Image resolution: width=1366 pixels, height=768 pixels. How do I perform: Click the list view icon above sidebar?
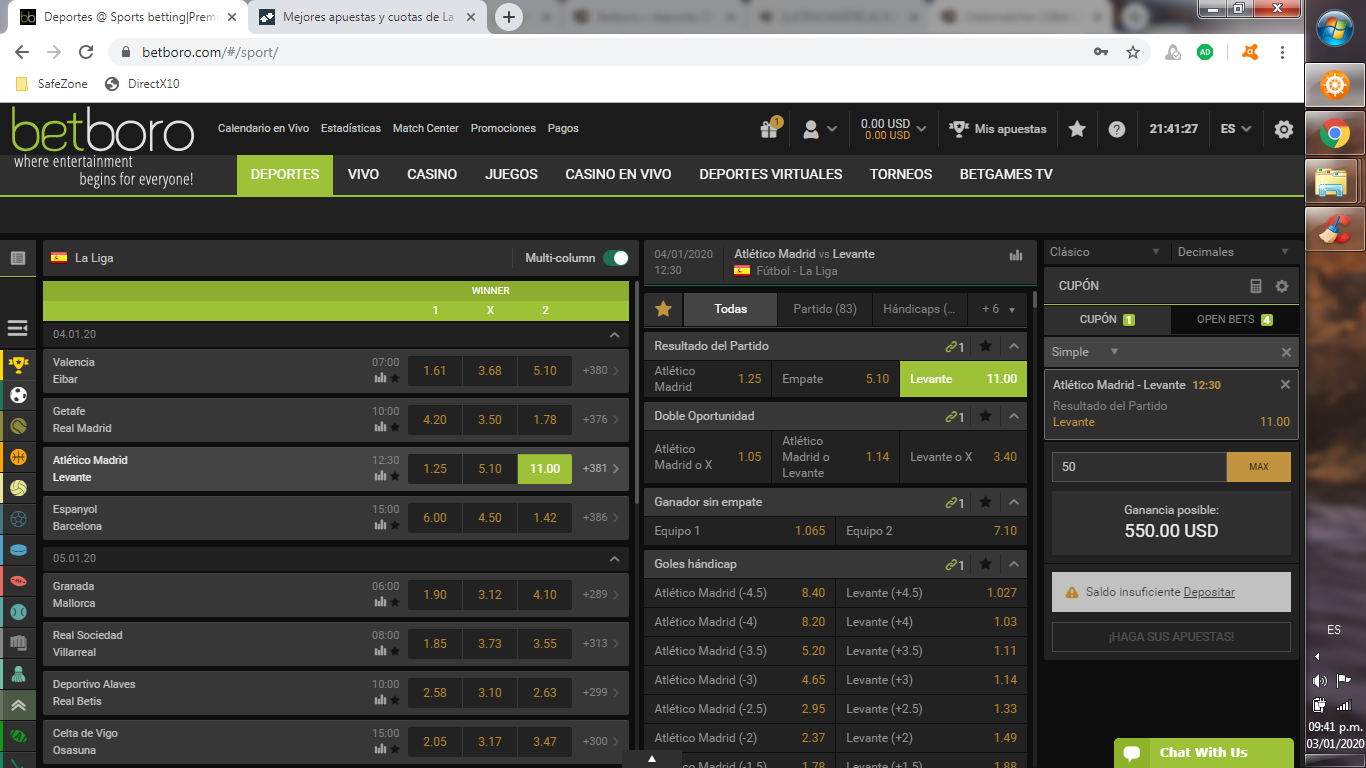pos(18,258)
